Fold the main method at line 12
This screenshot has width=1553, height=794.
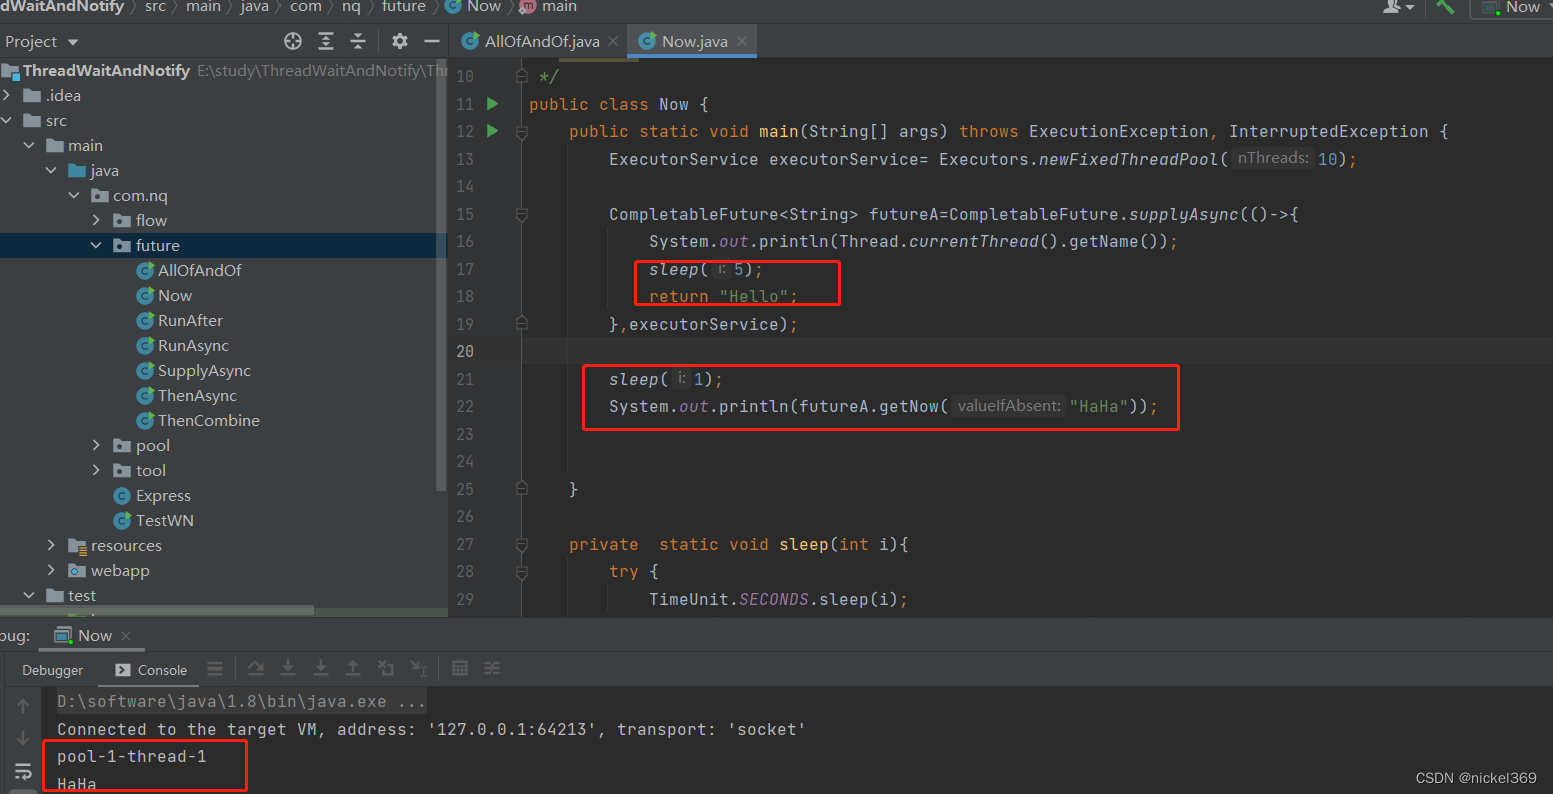pyautogui.click(x=522, y=131)
